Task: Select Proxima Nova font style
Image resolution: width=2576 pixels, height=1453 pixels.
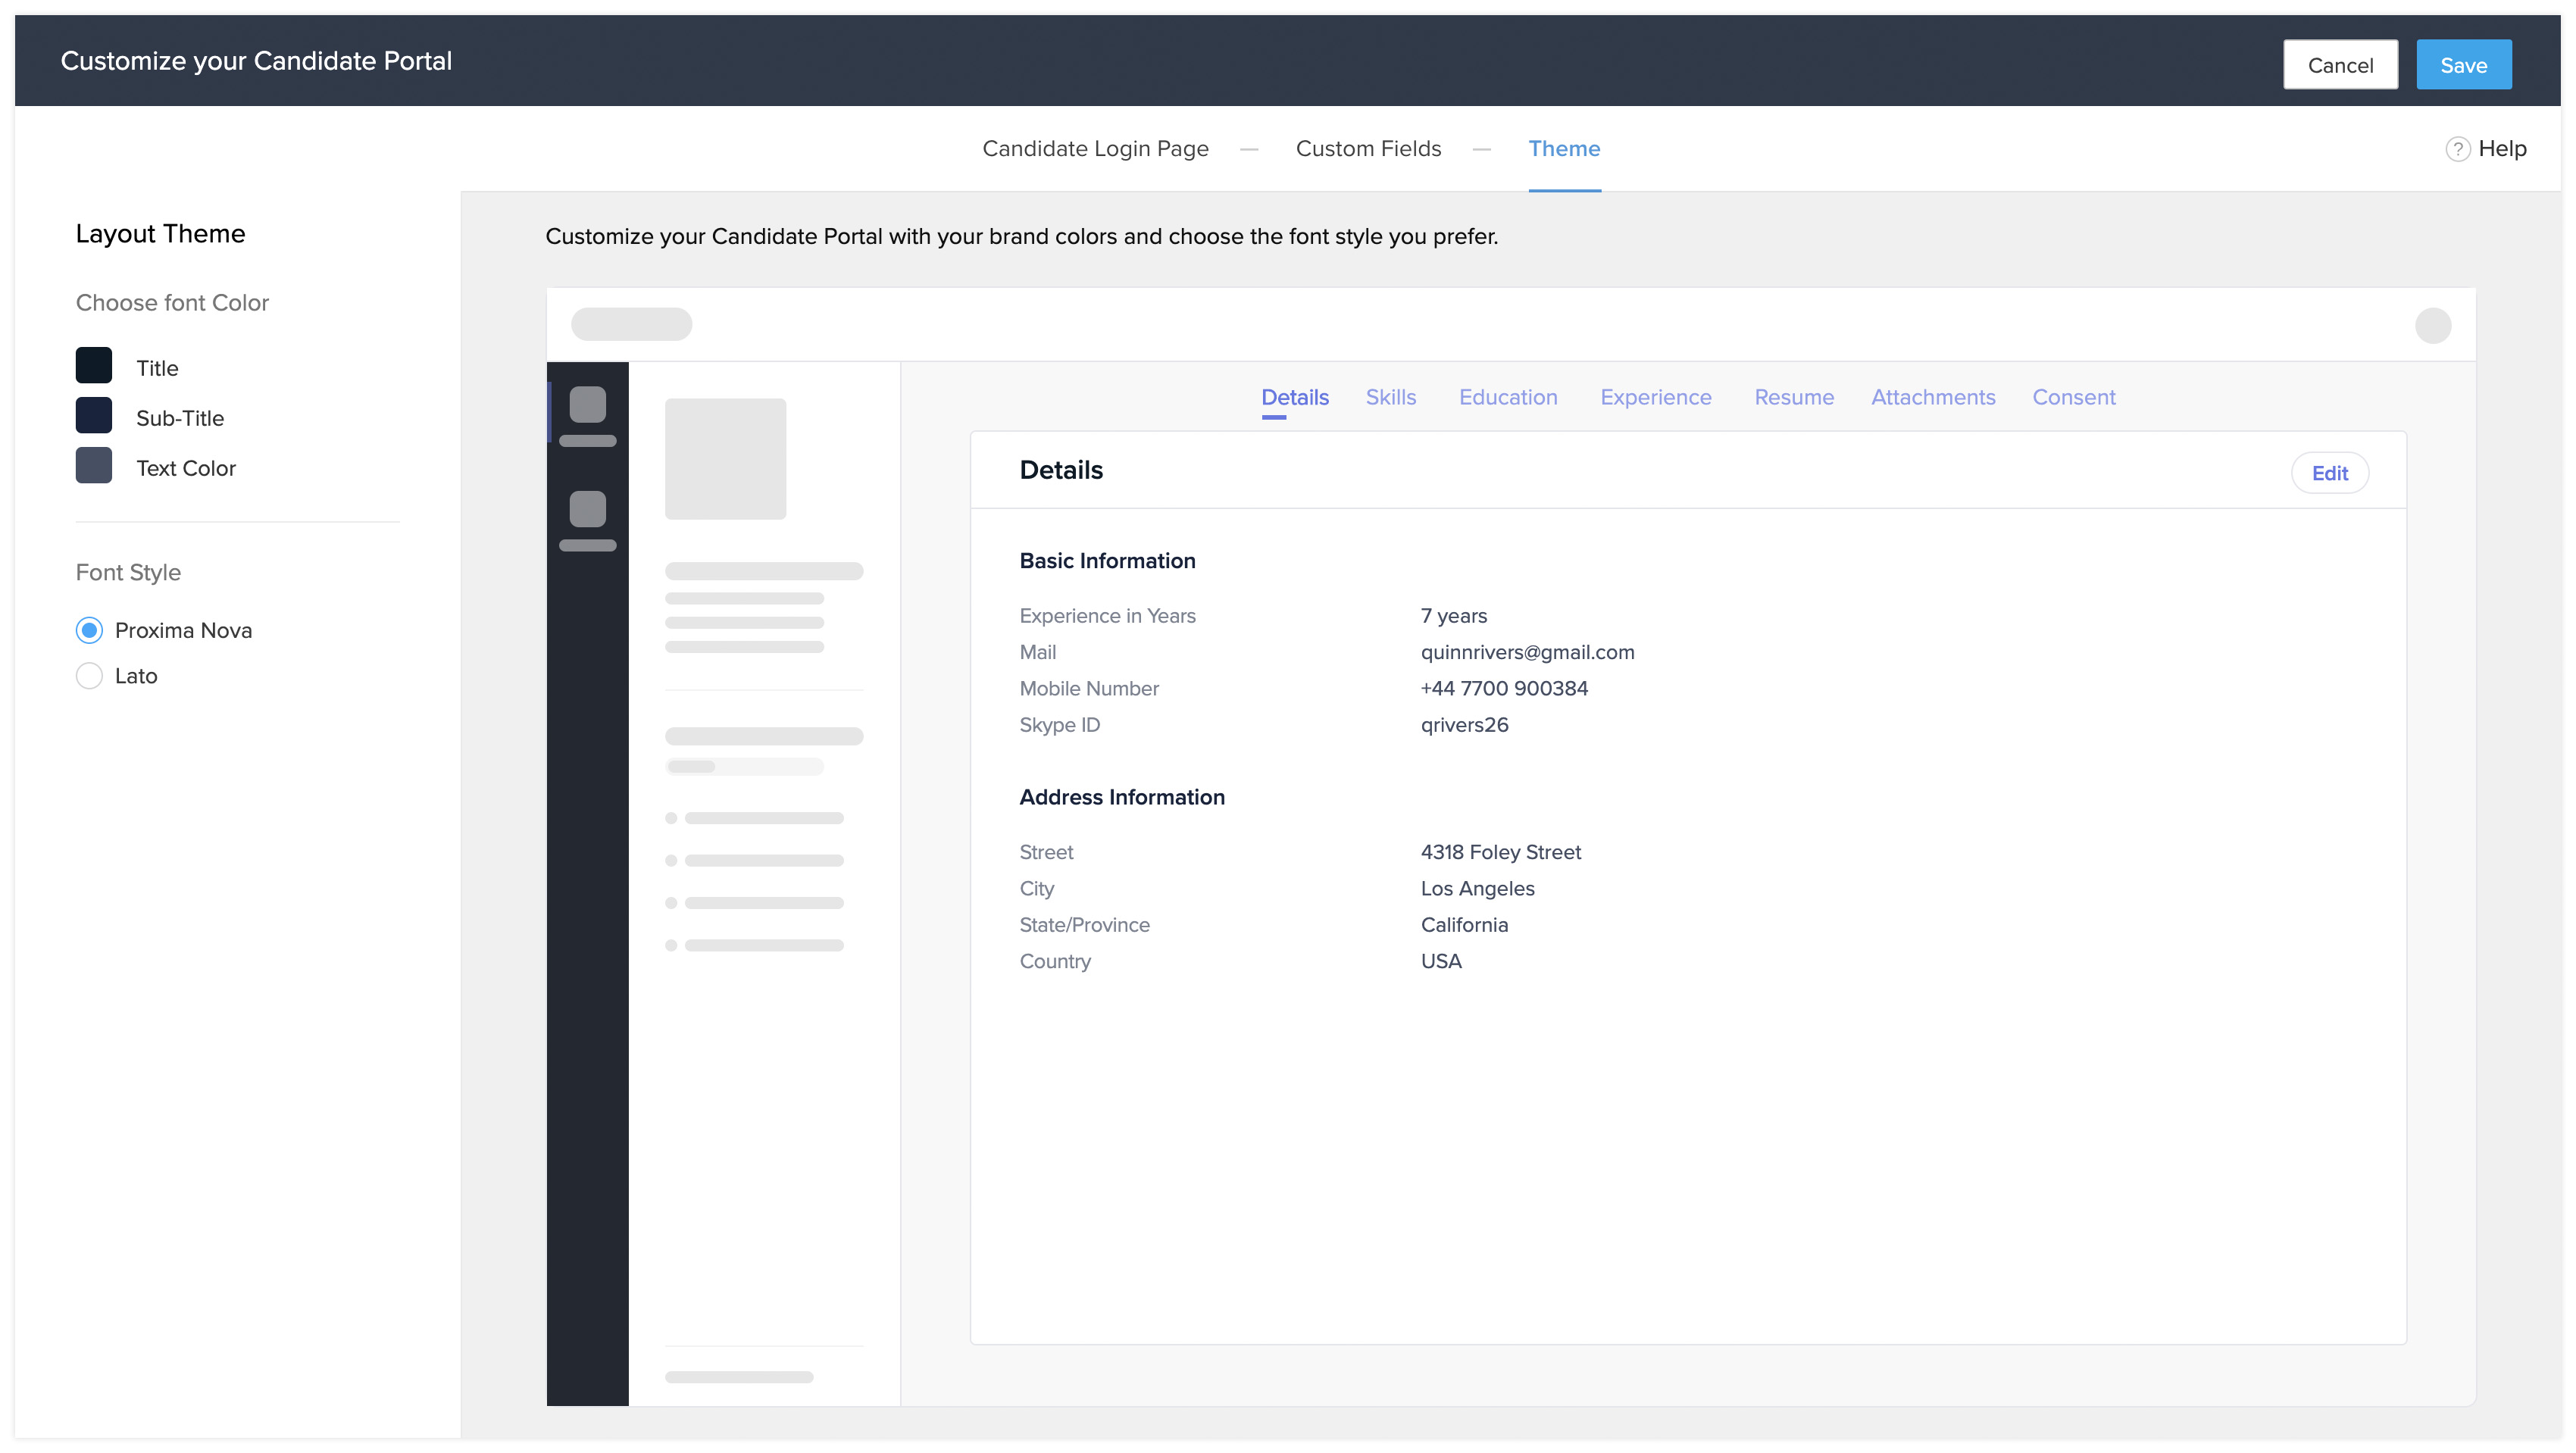Action: point(89,630)
